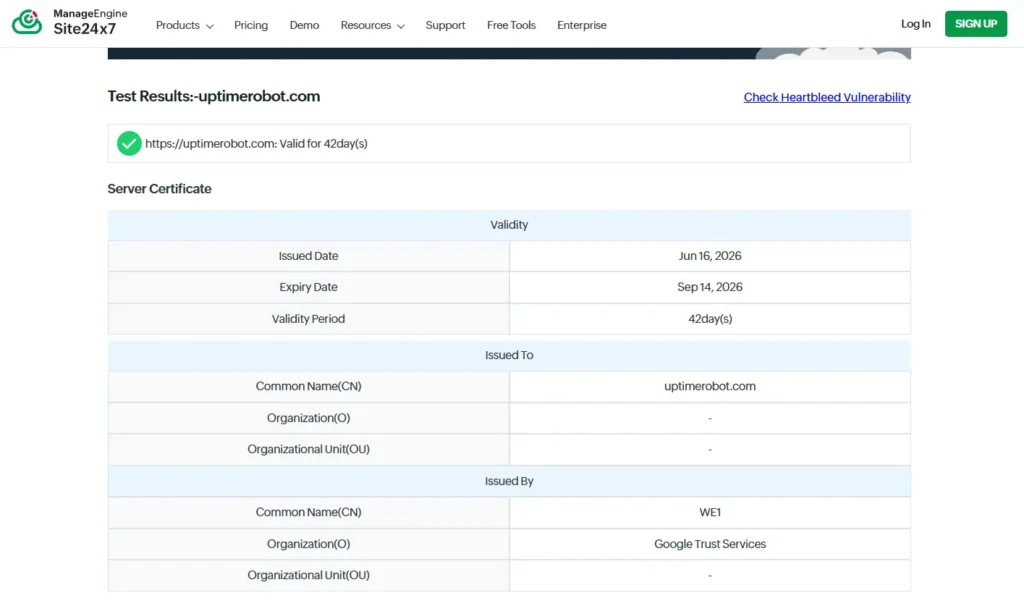Select the 'Google Trust Services' value
The width and height of the screenshot is (1024, 606).
click(x=710, y=544)
